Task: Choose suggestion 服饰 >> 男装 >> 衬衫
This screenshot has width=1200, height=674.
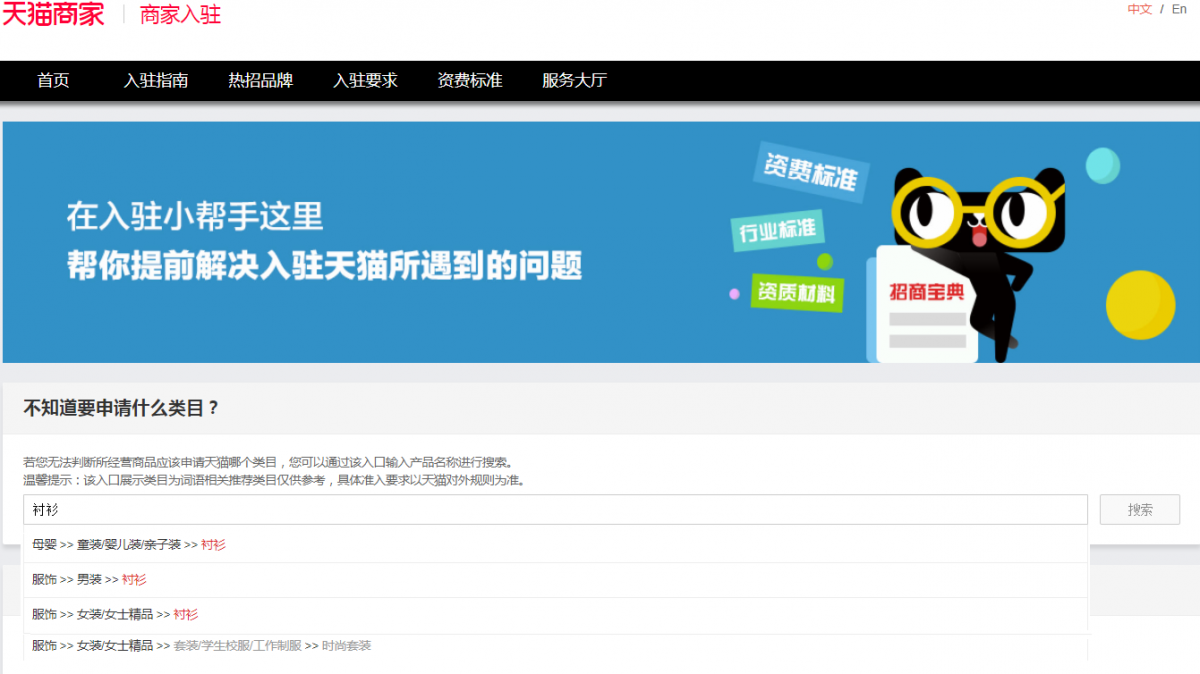Action: (x=555, y=580)
